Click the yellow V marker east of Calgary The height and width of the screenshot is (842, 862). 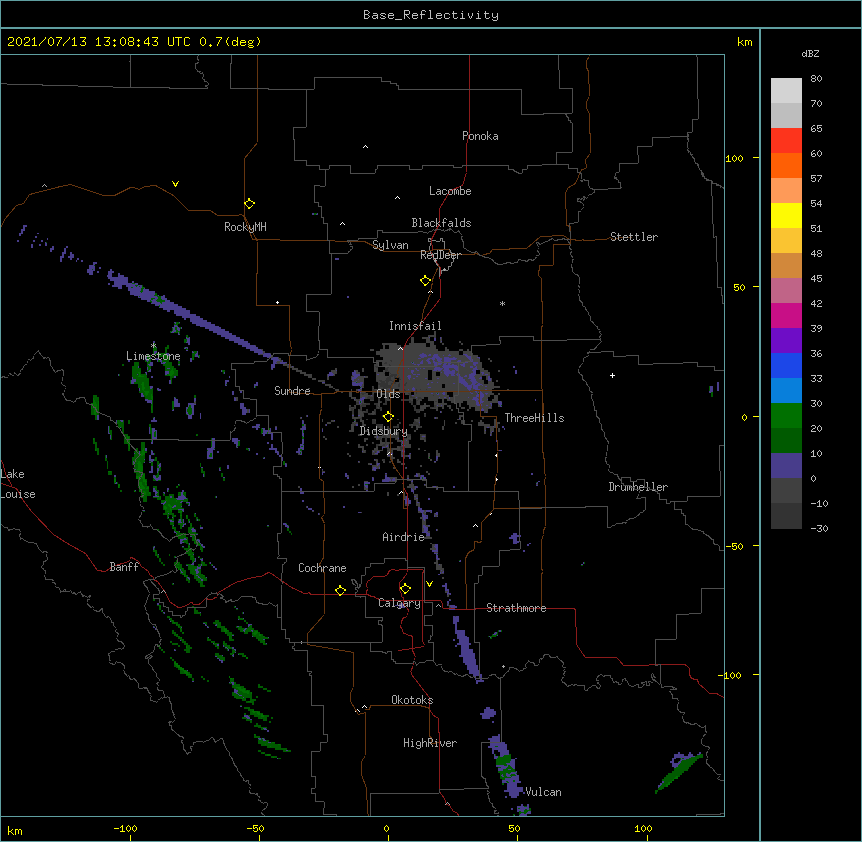click(x=429, y=584)
